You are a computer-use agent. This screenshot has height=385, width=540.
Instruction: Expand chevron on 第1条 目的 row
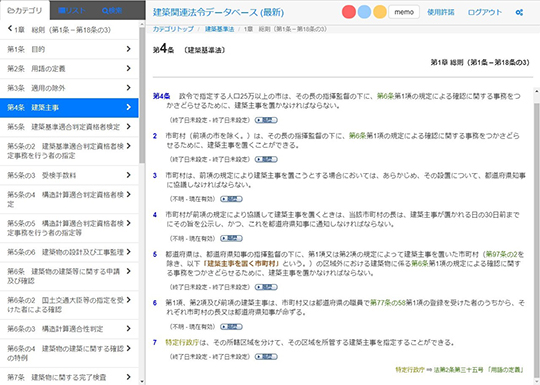point(128,49)
